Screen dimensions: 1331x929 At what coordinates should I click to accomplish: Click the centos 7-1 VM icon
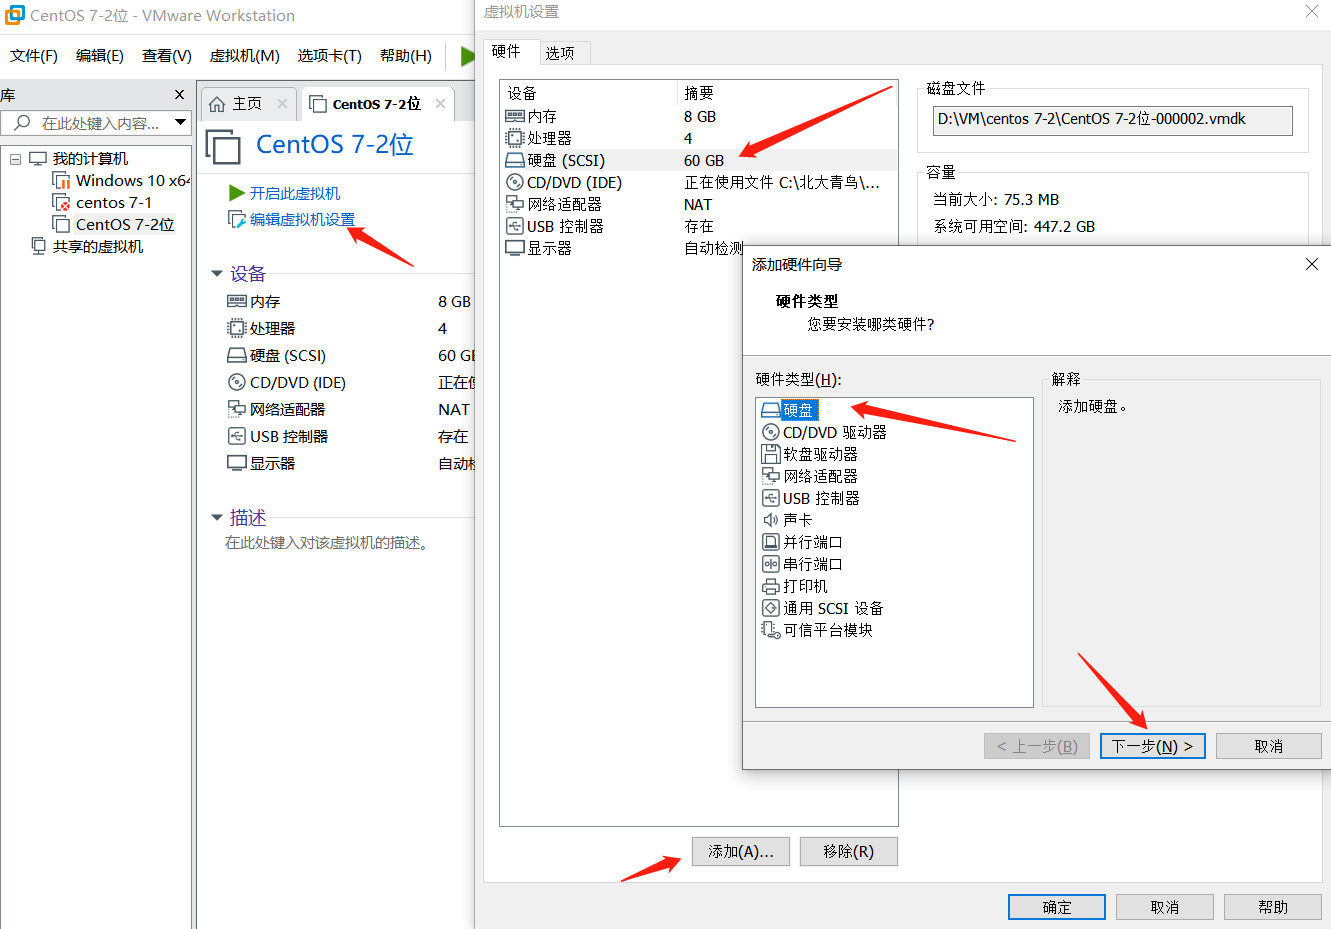[62, 203]
